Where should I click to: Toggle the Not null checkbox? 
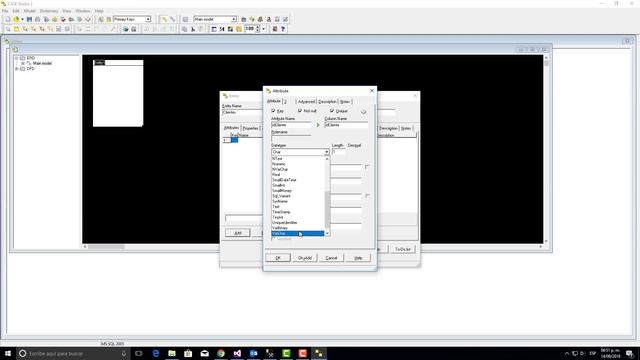pyautogui.click(x=300, y=111)
